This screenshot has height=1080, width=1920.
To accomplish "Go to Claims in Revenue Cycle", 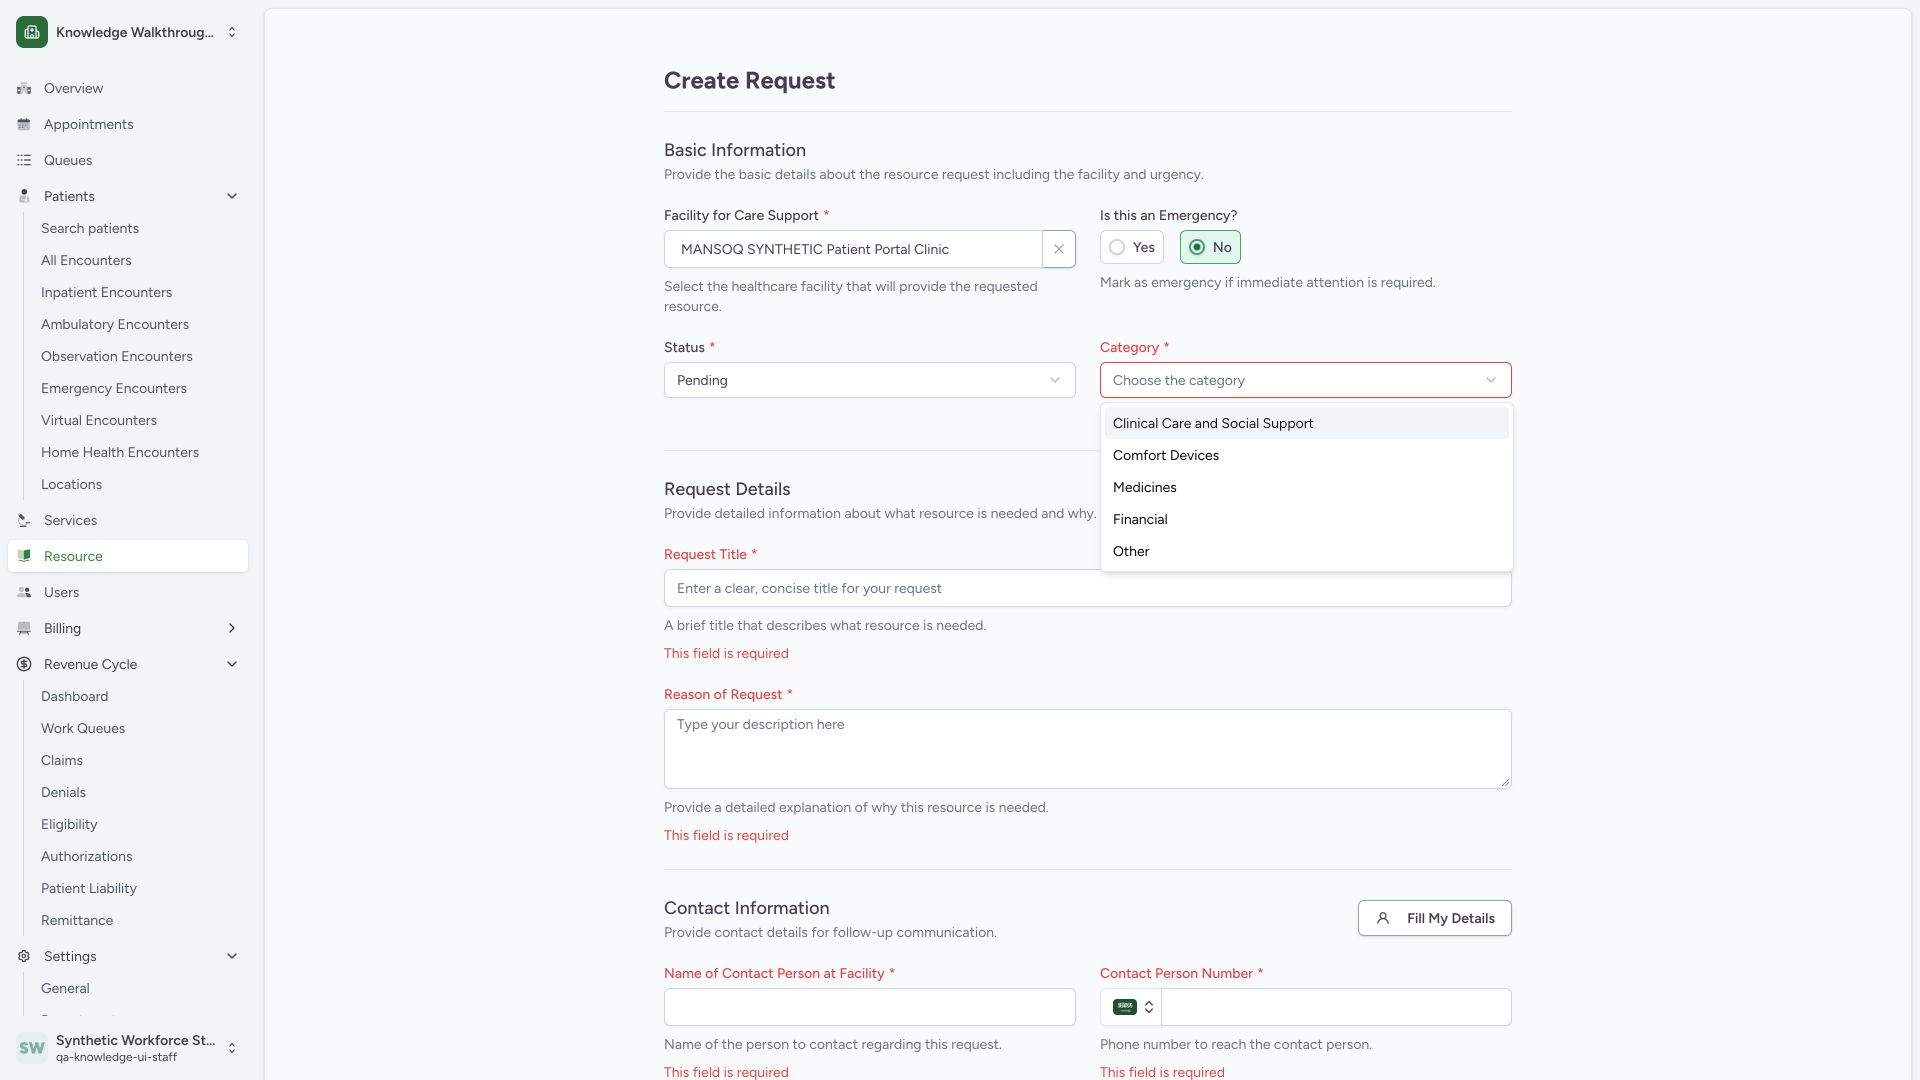I will [62, 760].
